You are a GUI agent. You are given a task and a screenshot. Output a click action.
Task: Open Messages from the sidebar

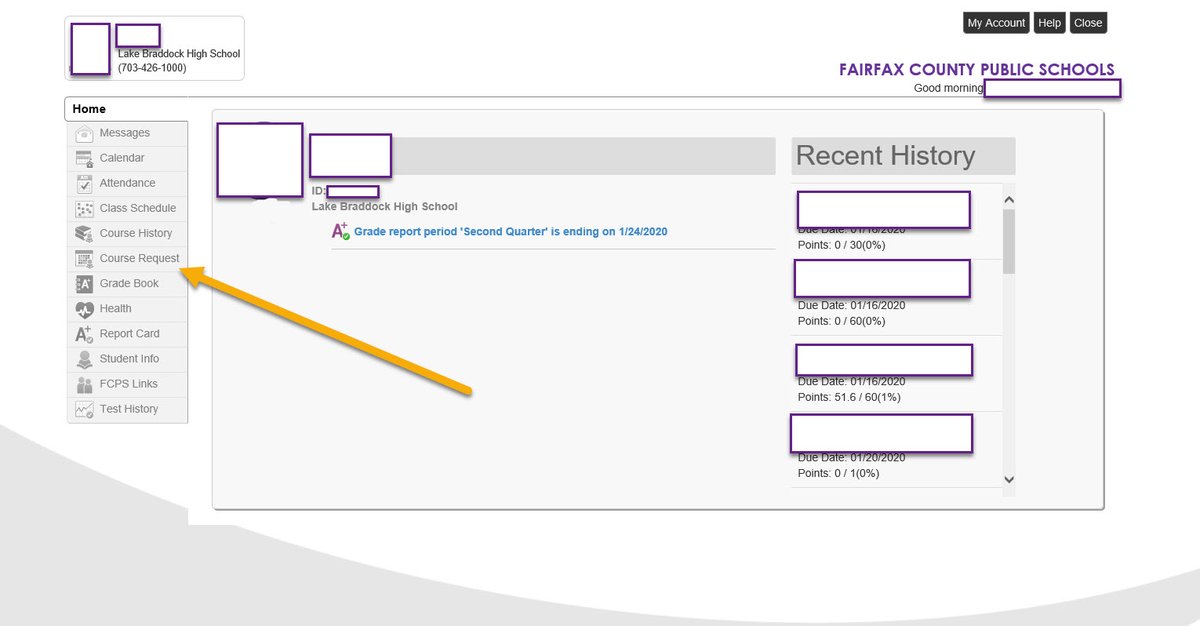(127, 133)
